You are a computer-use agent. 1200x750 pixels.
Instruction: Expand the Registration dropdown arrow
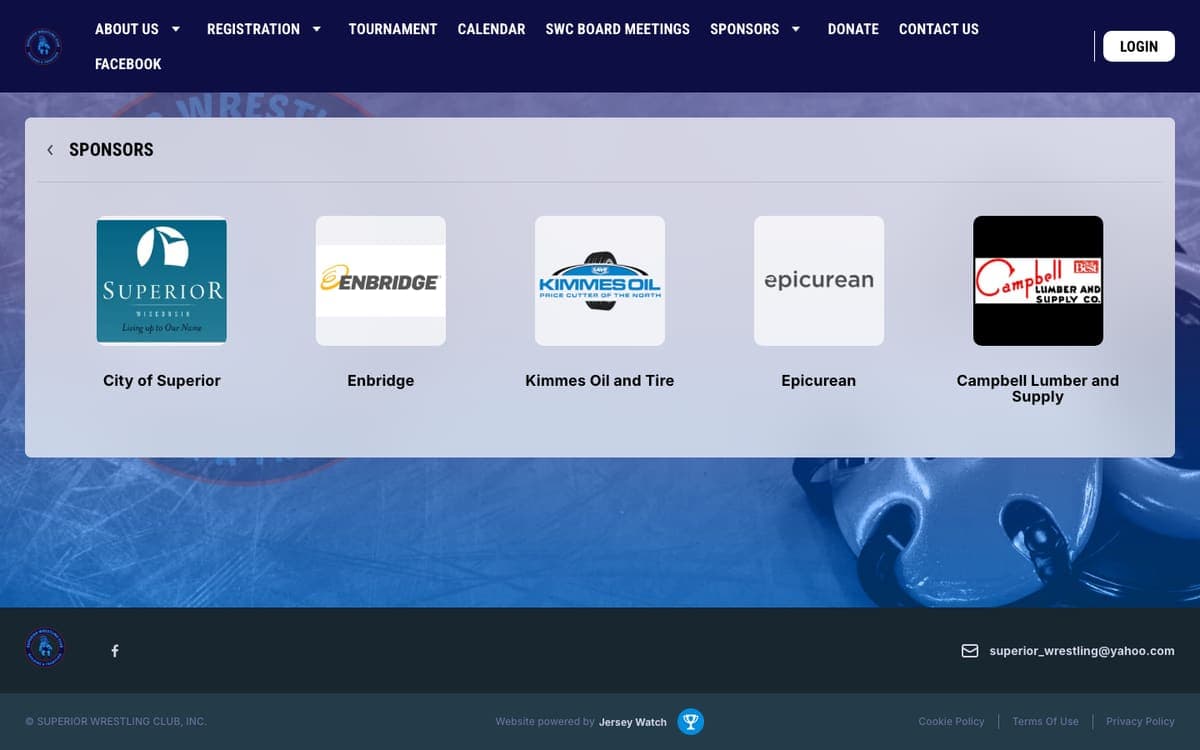pos(317,29)
